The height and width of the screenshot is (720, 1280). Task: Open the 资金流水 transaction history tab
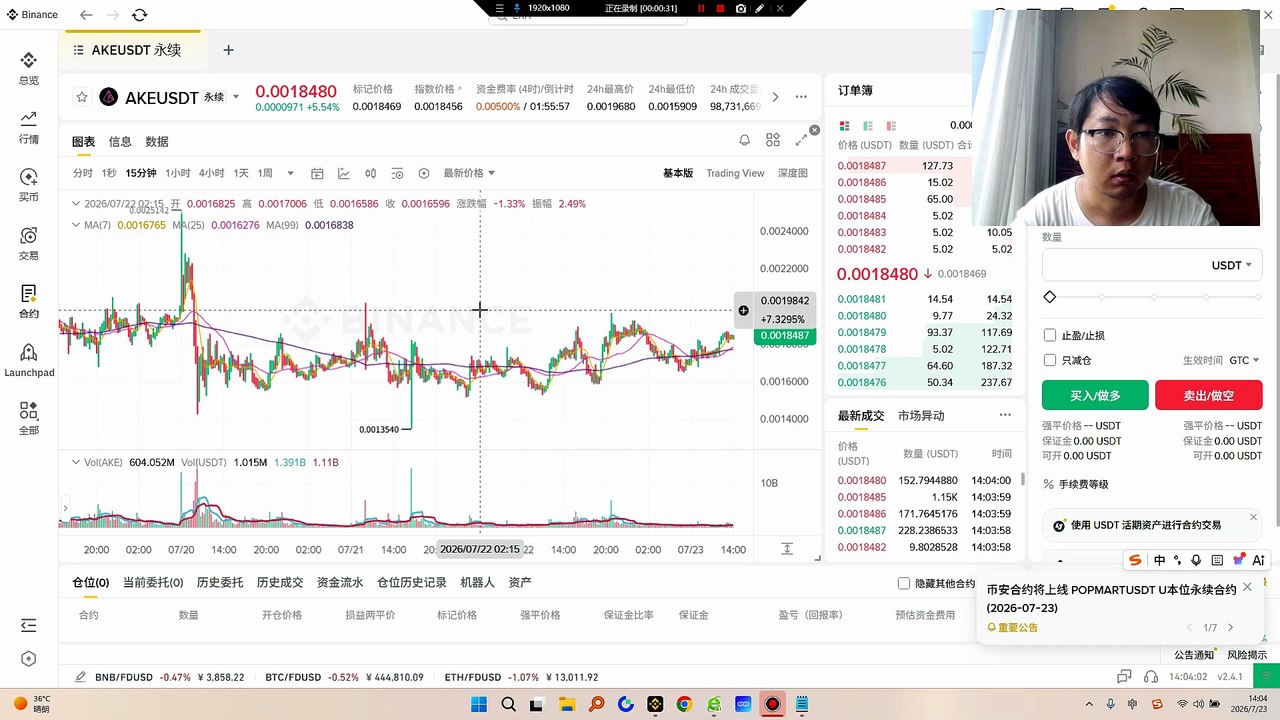340,582
